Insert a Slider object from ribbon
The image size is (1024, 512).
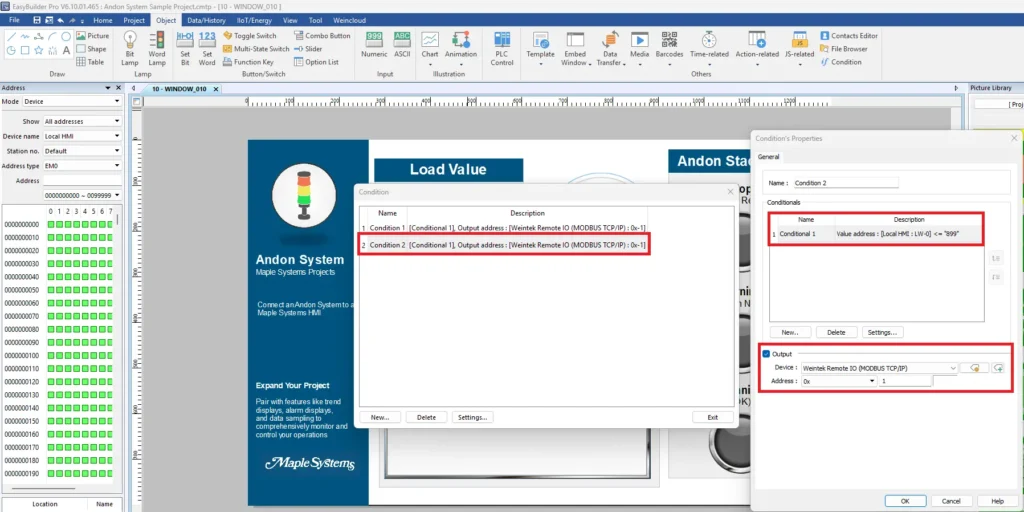click(x=308, y=49)
